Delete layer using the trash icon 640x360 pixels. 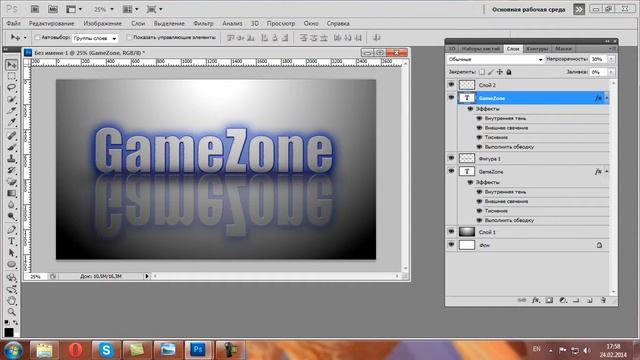[x=603, y=300]
